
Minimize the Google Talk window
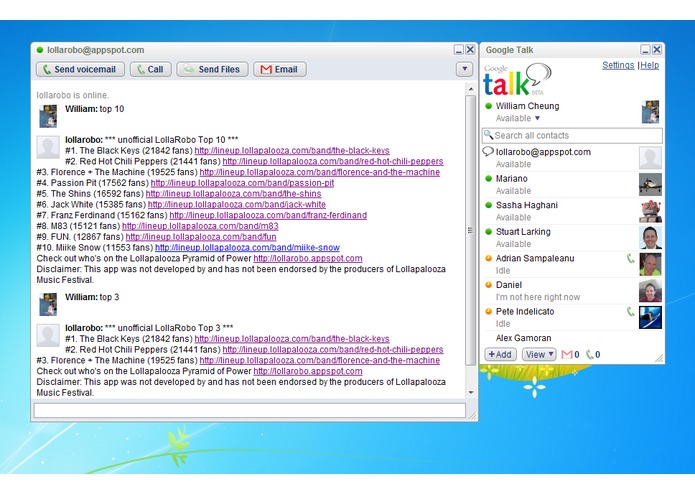coord(646,50)
